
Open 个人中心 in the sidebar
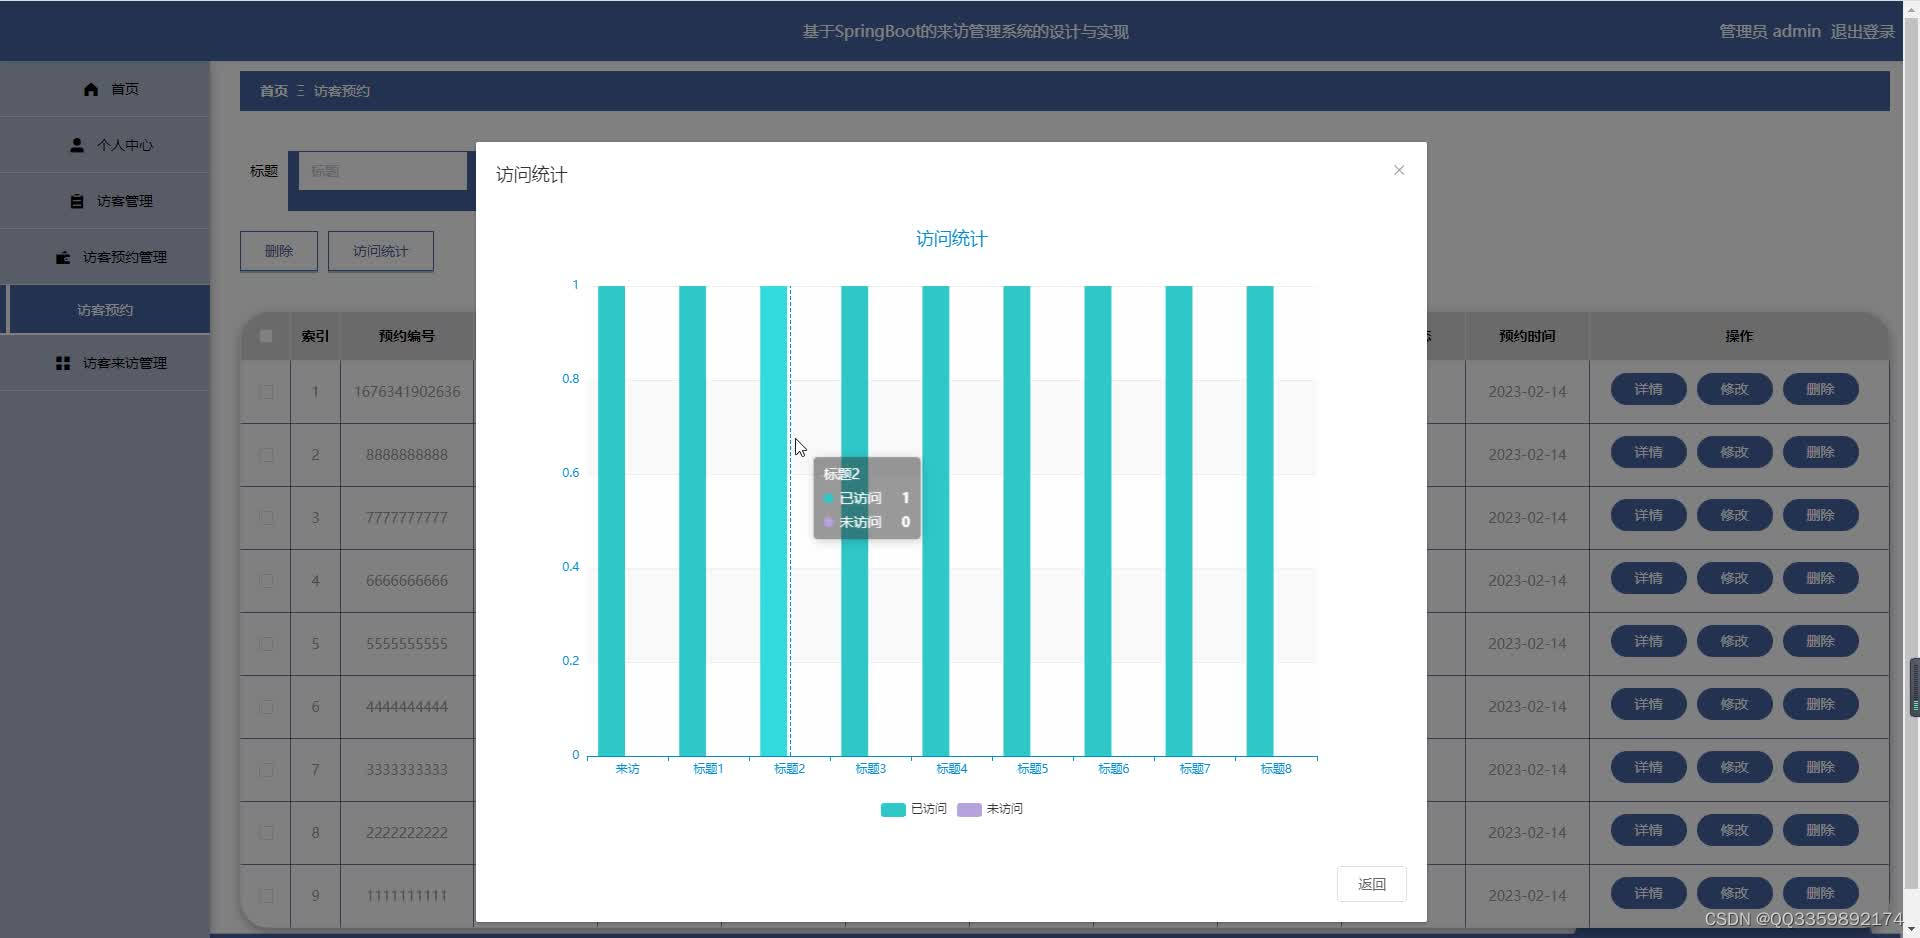105,145
